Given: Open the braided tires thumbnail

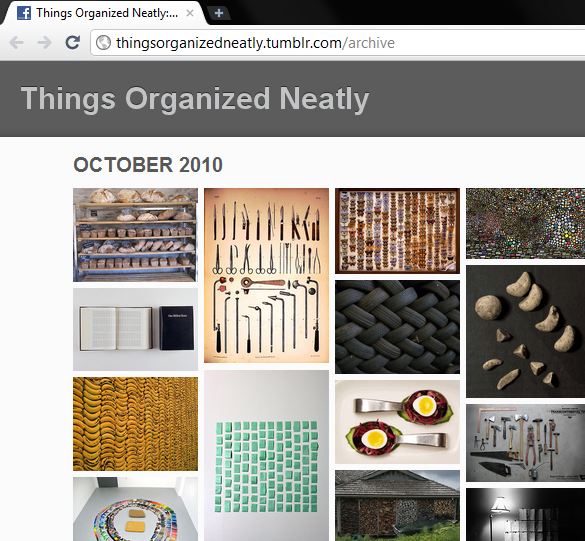Looking at the screenshot, I should [397, 327].
